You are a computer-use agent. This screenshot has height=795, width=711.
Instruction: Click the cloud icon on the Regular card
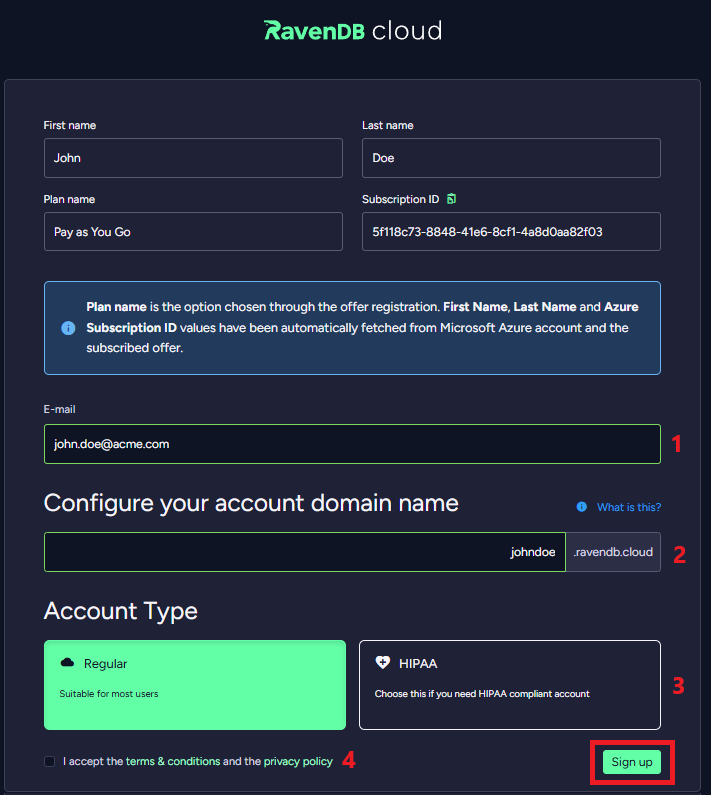pos(67,663)
